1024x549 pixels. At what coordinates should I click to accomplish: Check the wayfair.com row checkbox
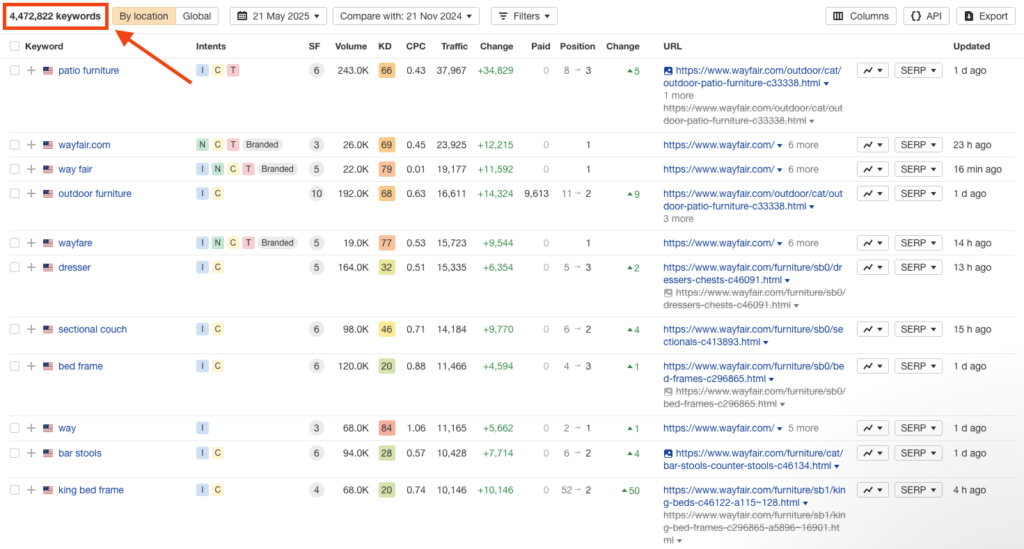(14, 145)
